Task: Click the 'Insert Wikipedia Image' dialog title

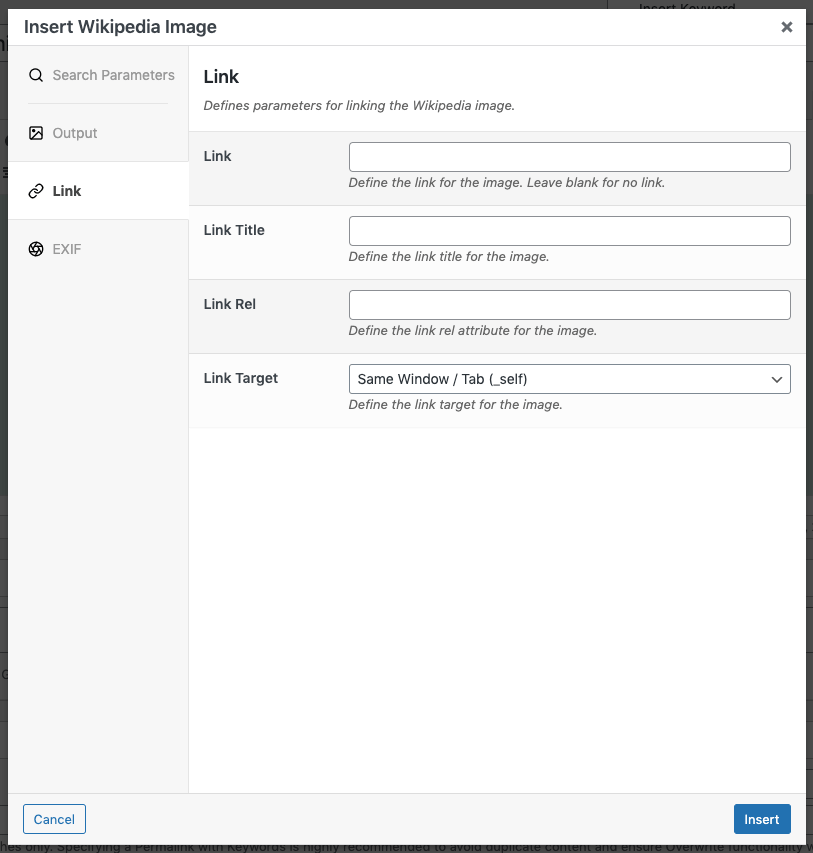Action: 120,27
